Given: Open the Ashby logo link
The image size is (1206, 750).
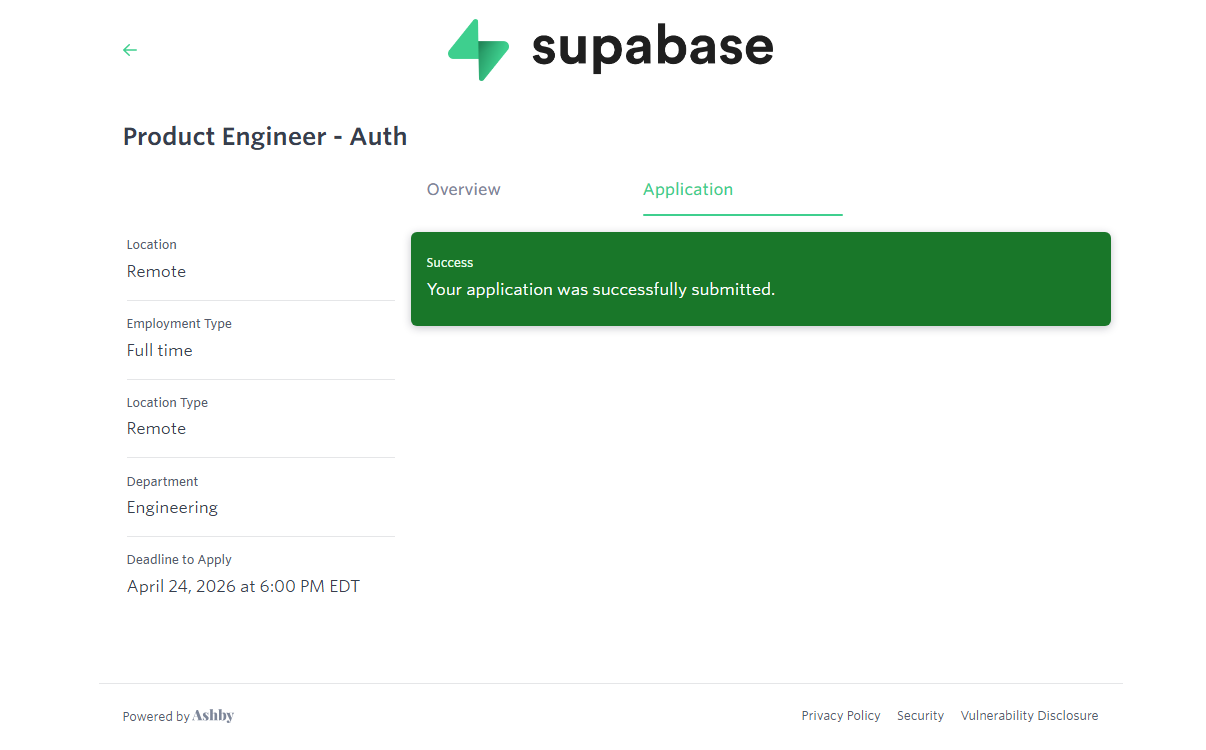Looking at the screenshot, I should (213, 716).
